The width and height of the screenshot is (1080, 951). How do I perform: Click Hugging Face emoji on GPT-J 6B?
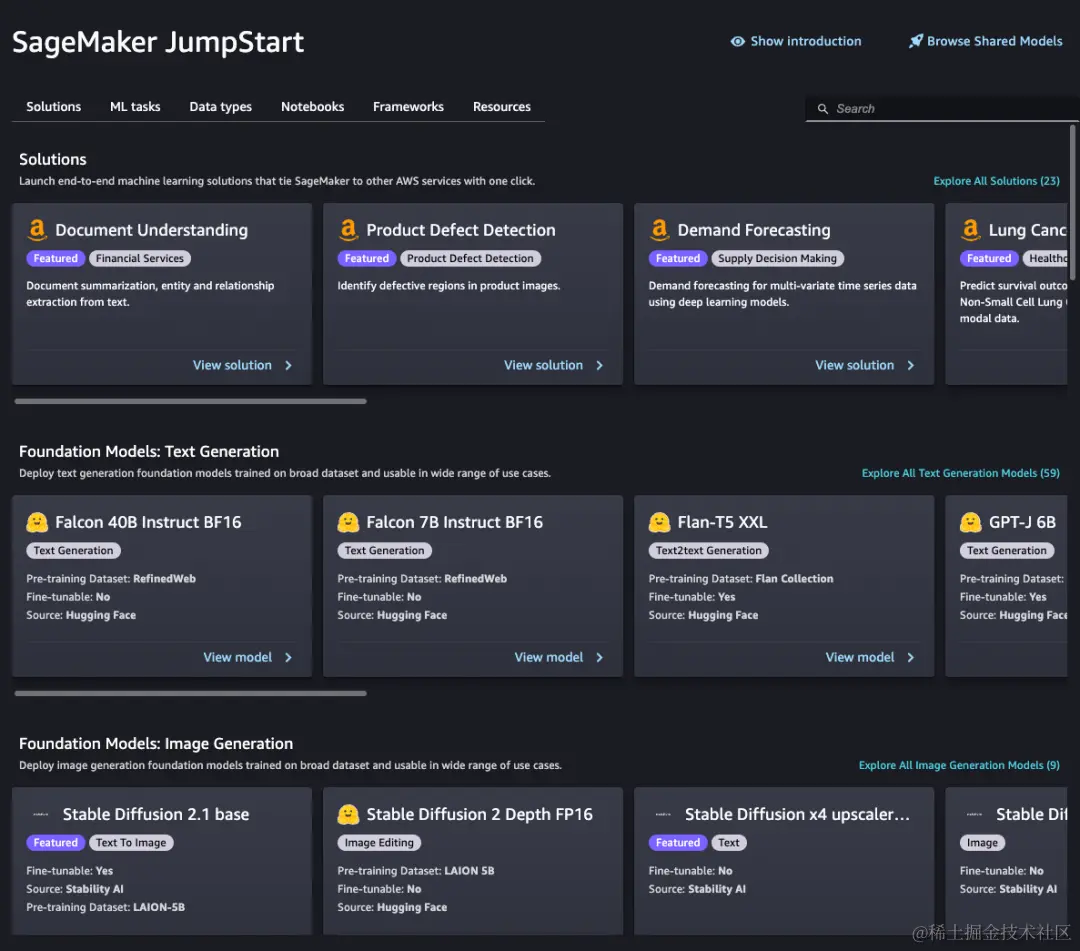[971, 522]
